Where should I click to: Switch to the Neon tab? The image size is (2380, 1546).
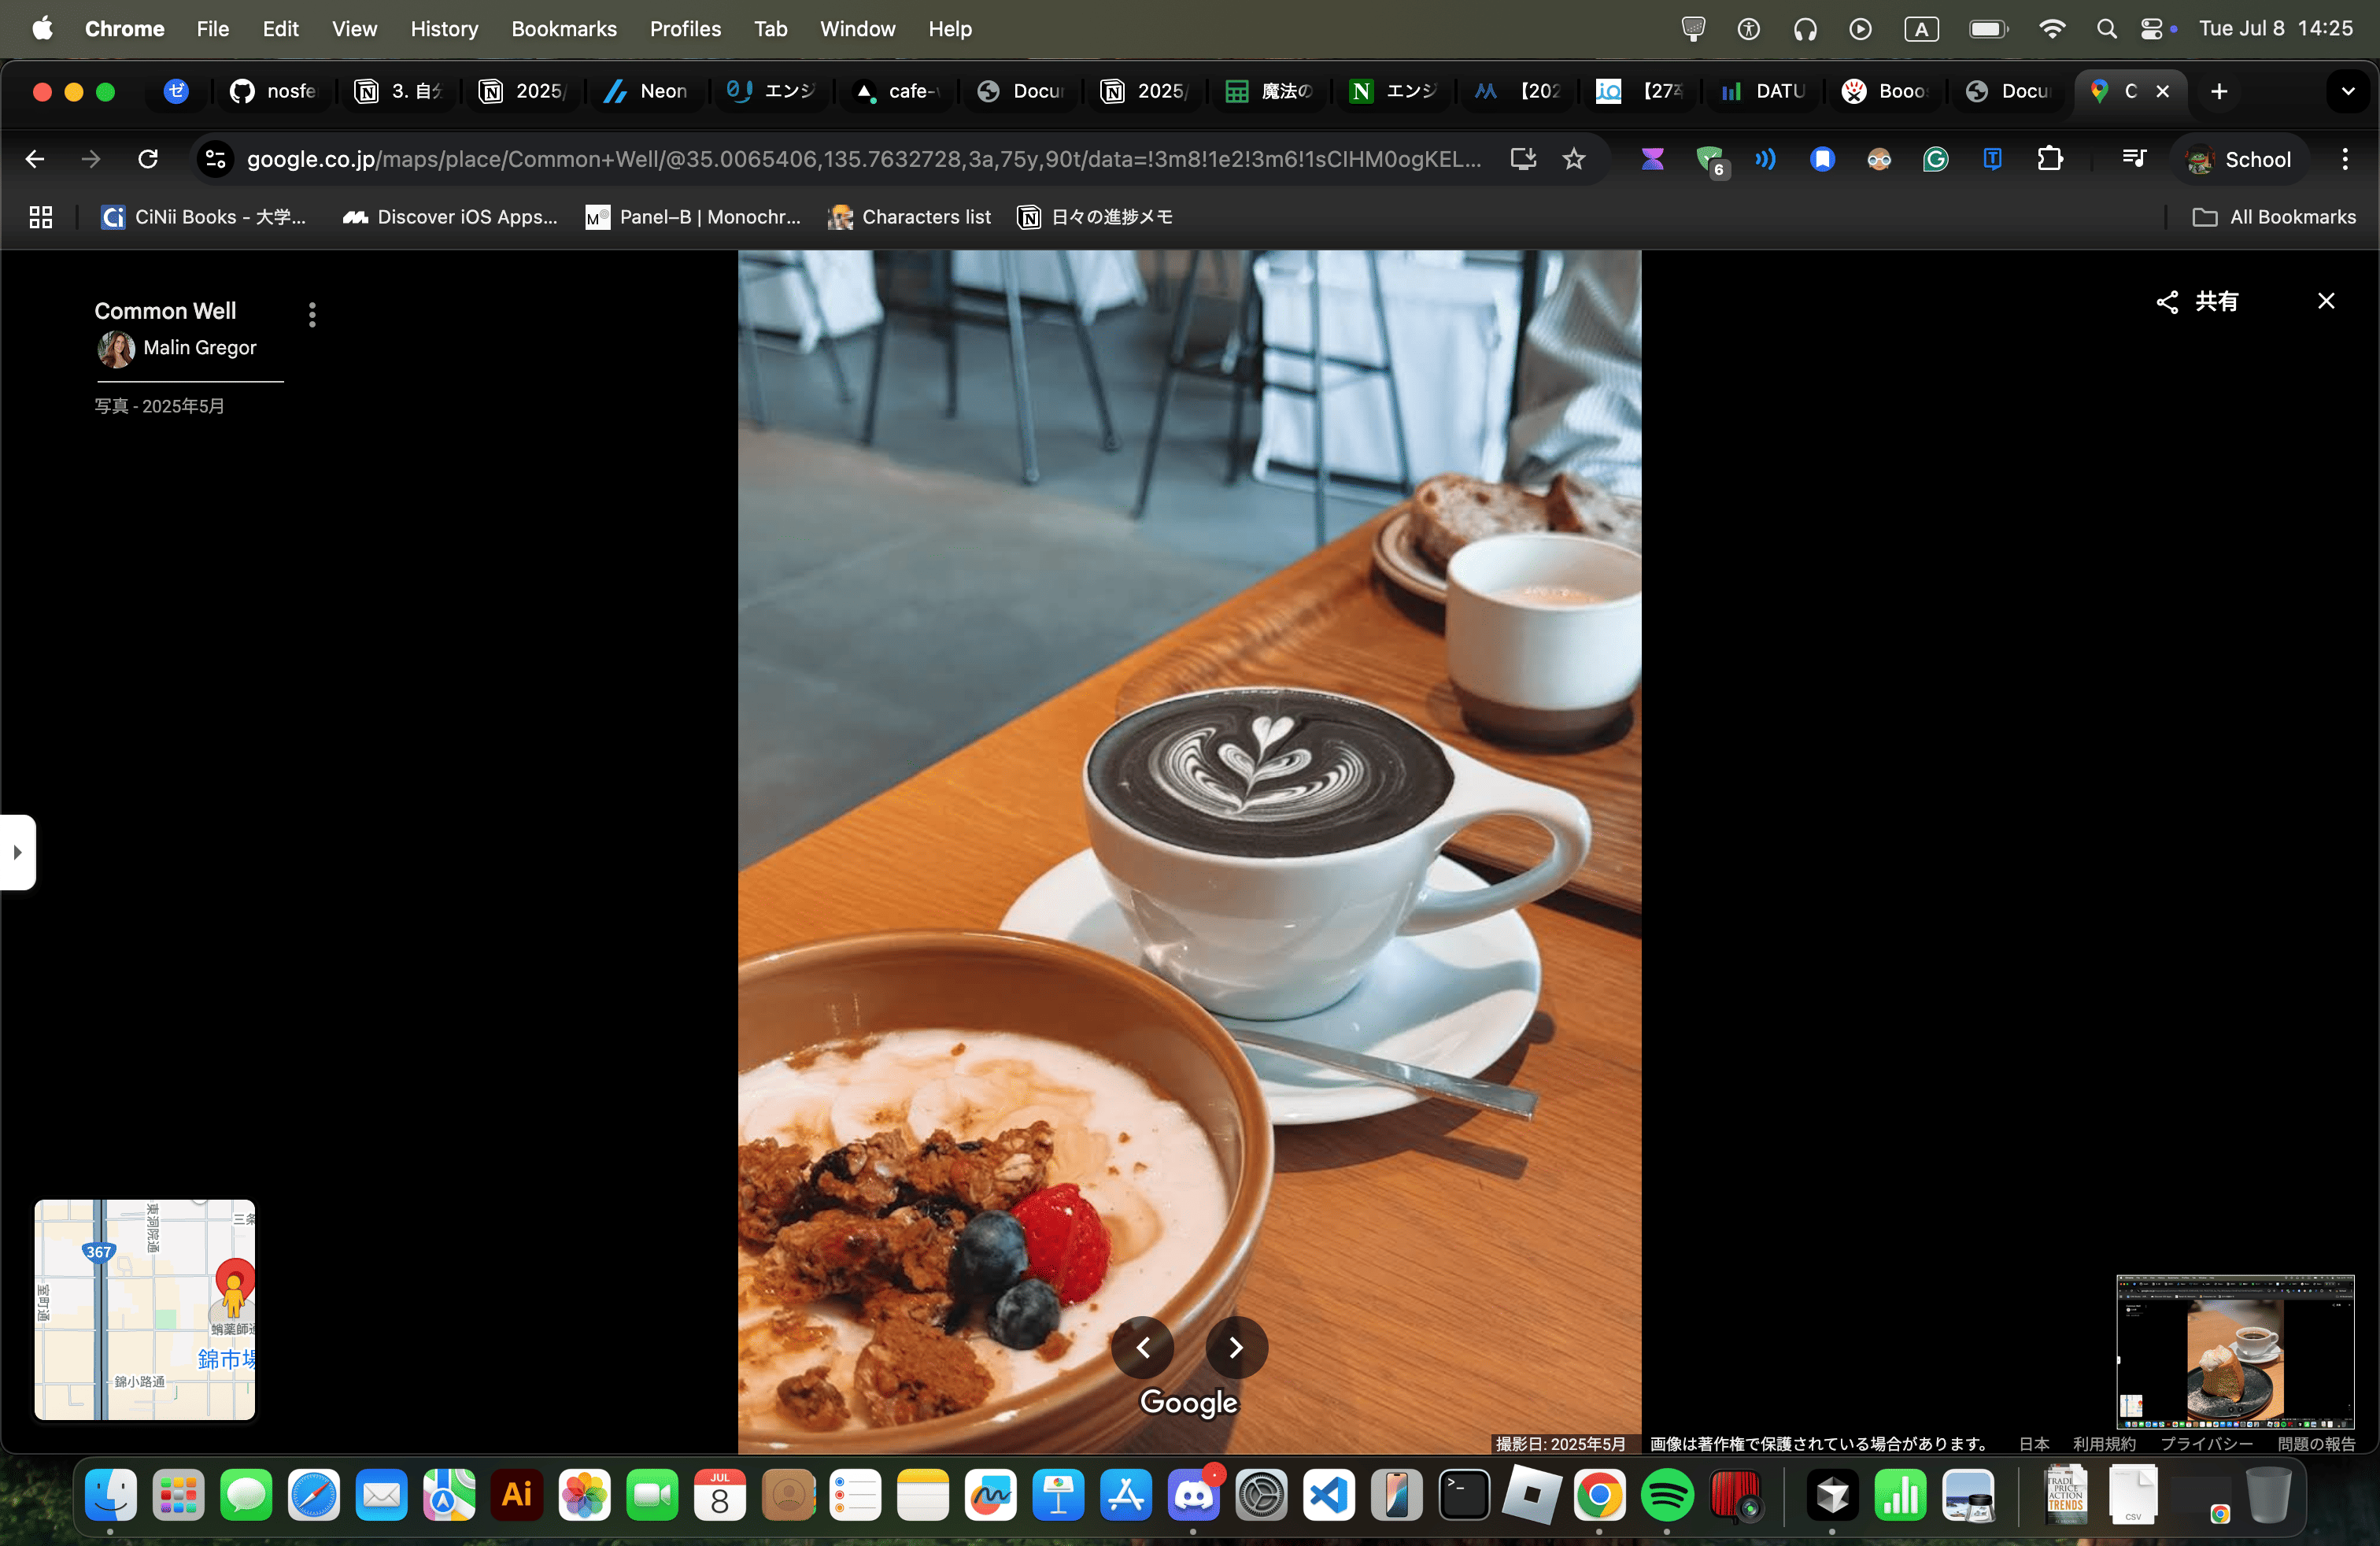pos(647,91)
